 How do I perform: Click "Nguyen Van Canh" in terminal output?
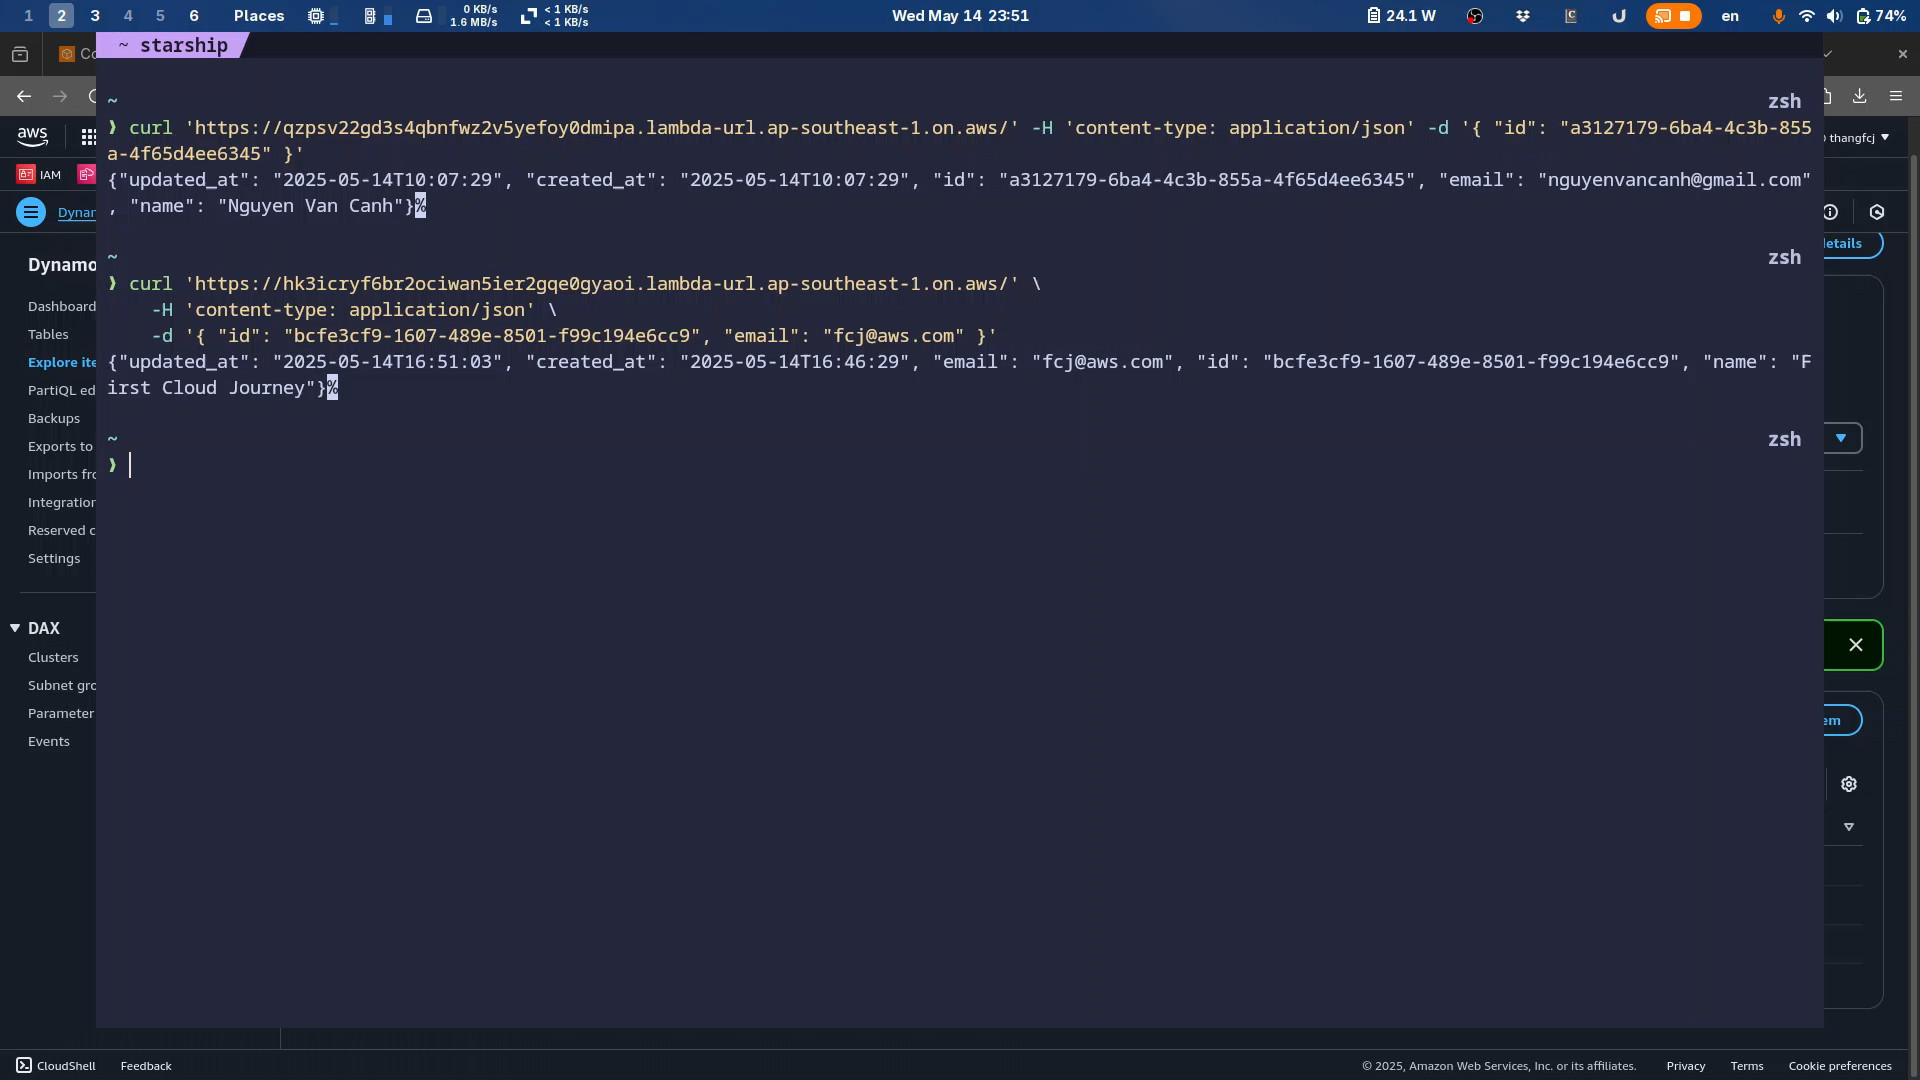(x=310, y=206)
